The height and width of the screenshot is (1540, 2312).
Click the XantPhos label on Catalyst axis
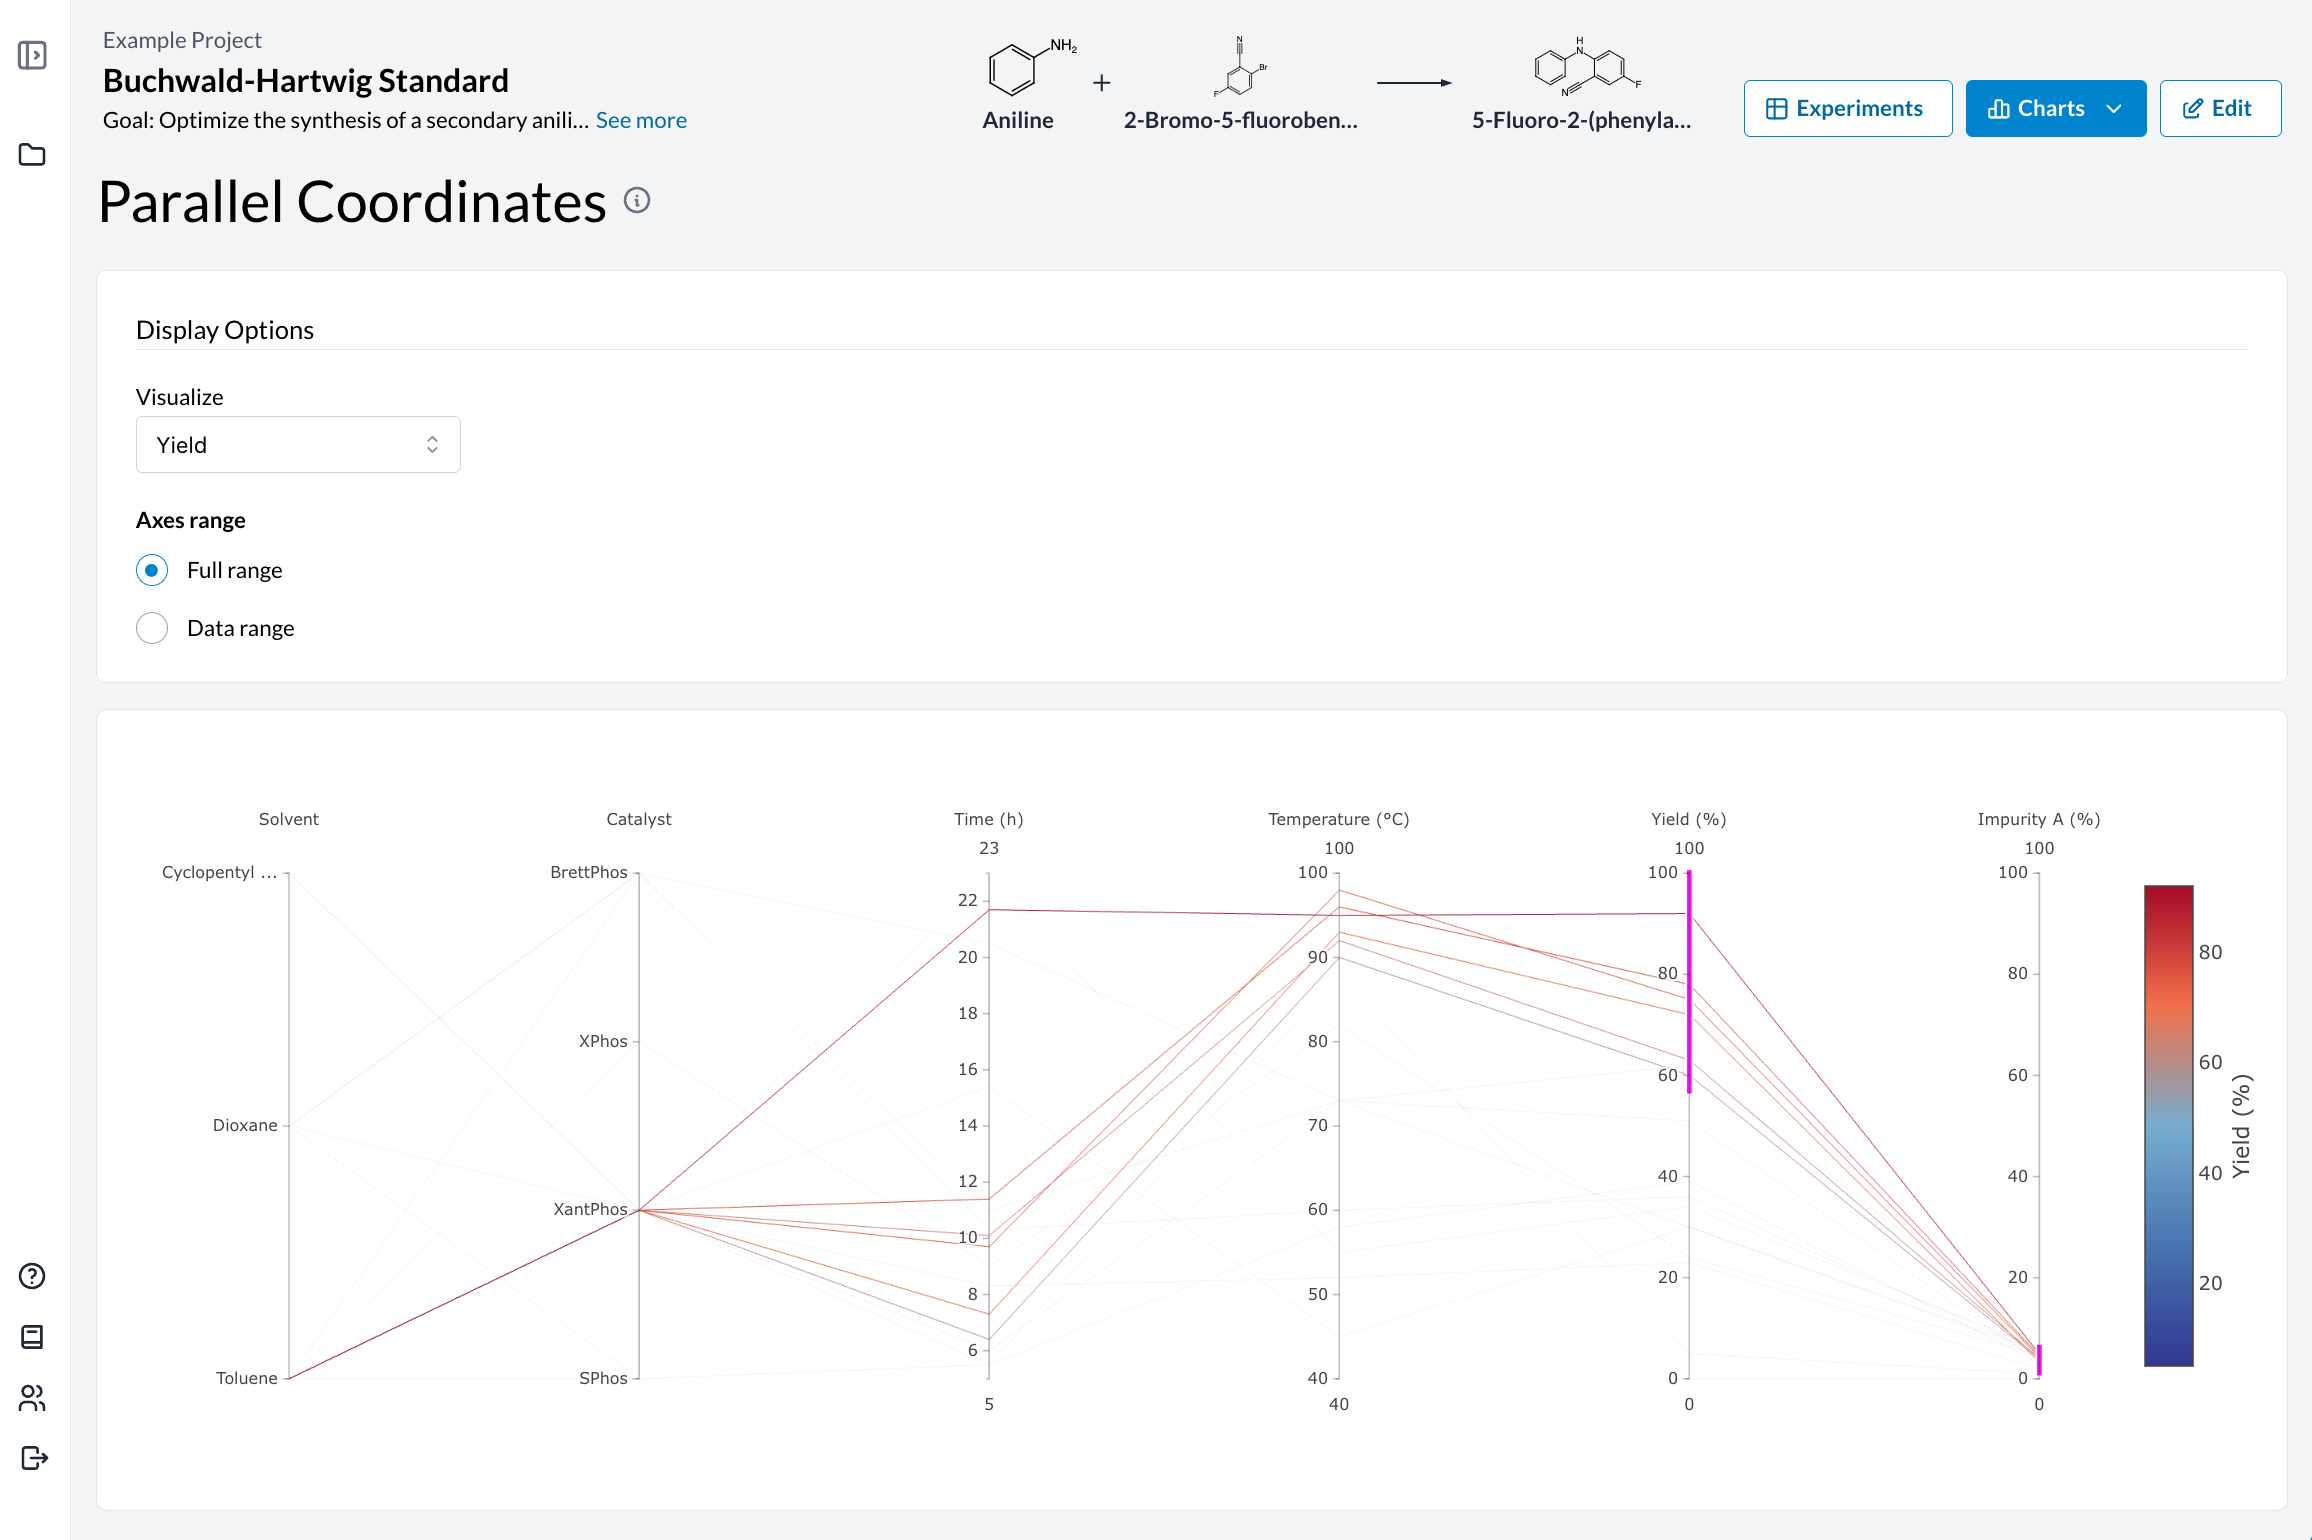[x=590, y=1209]
